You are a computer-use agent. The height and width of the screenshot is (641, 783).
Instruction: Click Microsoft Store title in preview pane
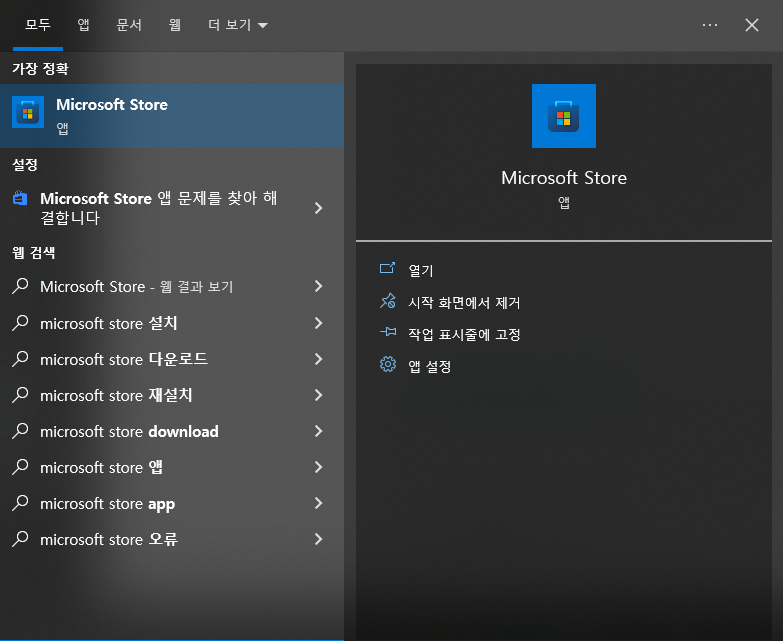point(564,178)
